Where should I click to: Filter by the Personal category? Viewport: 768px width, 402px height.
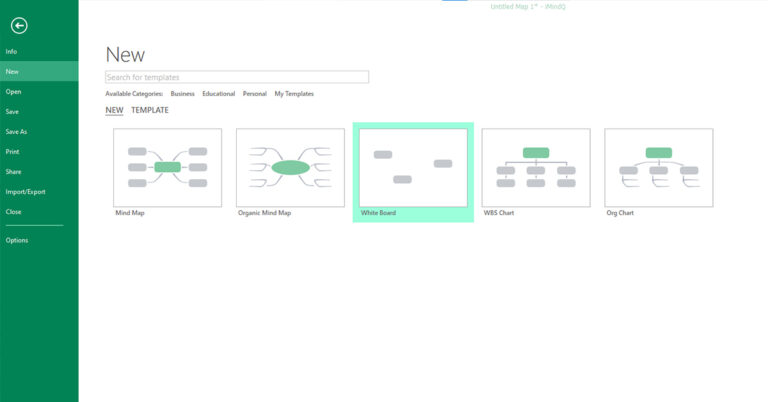click(x=255, y=94)
